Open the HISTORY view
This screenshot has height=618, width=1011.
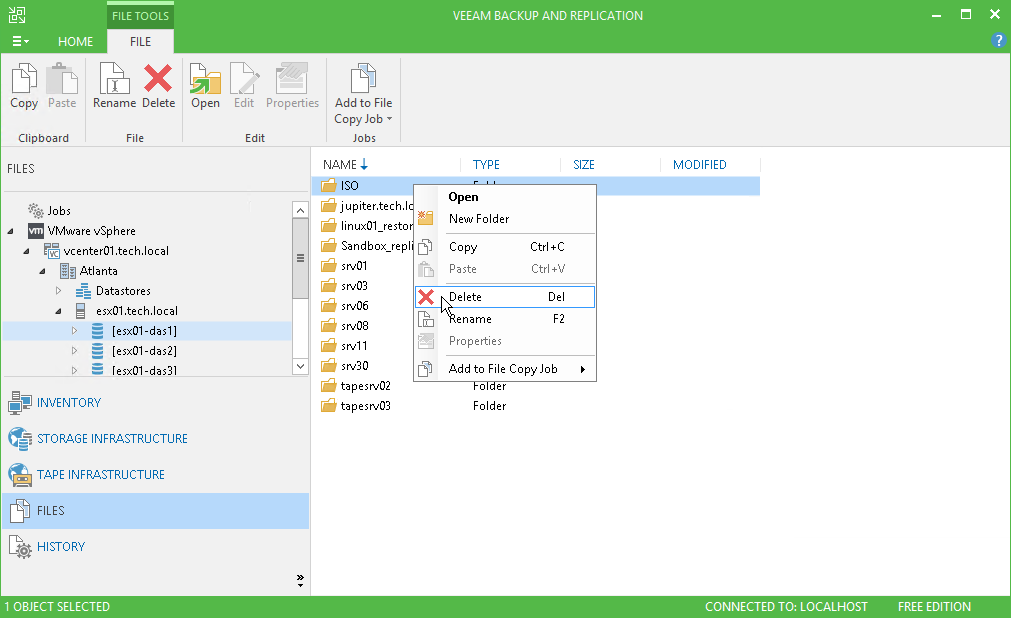point(61,547)
